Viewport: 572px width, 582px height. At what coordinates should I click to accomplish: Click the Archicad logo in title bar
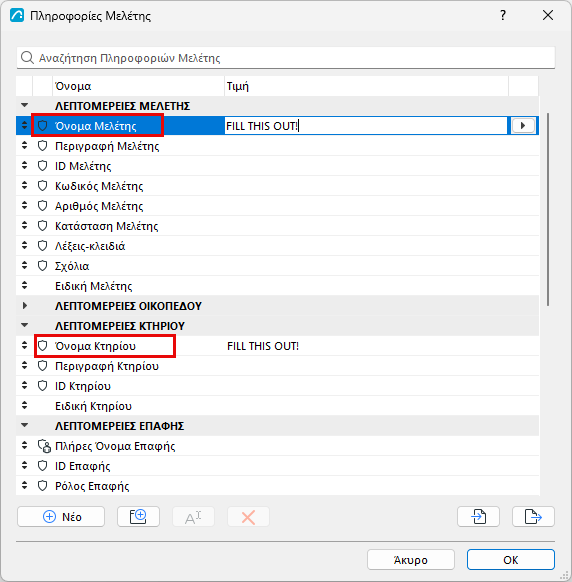coord(17,16)
